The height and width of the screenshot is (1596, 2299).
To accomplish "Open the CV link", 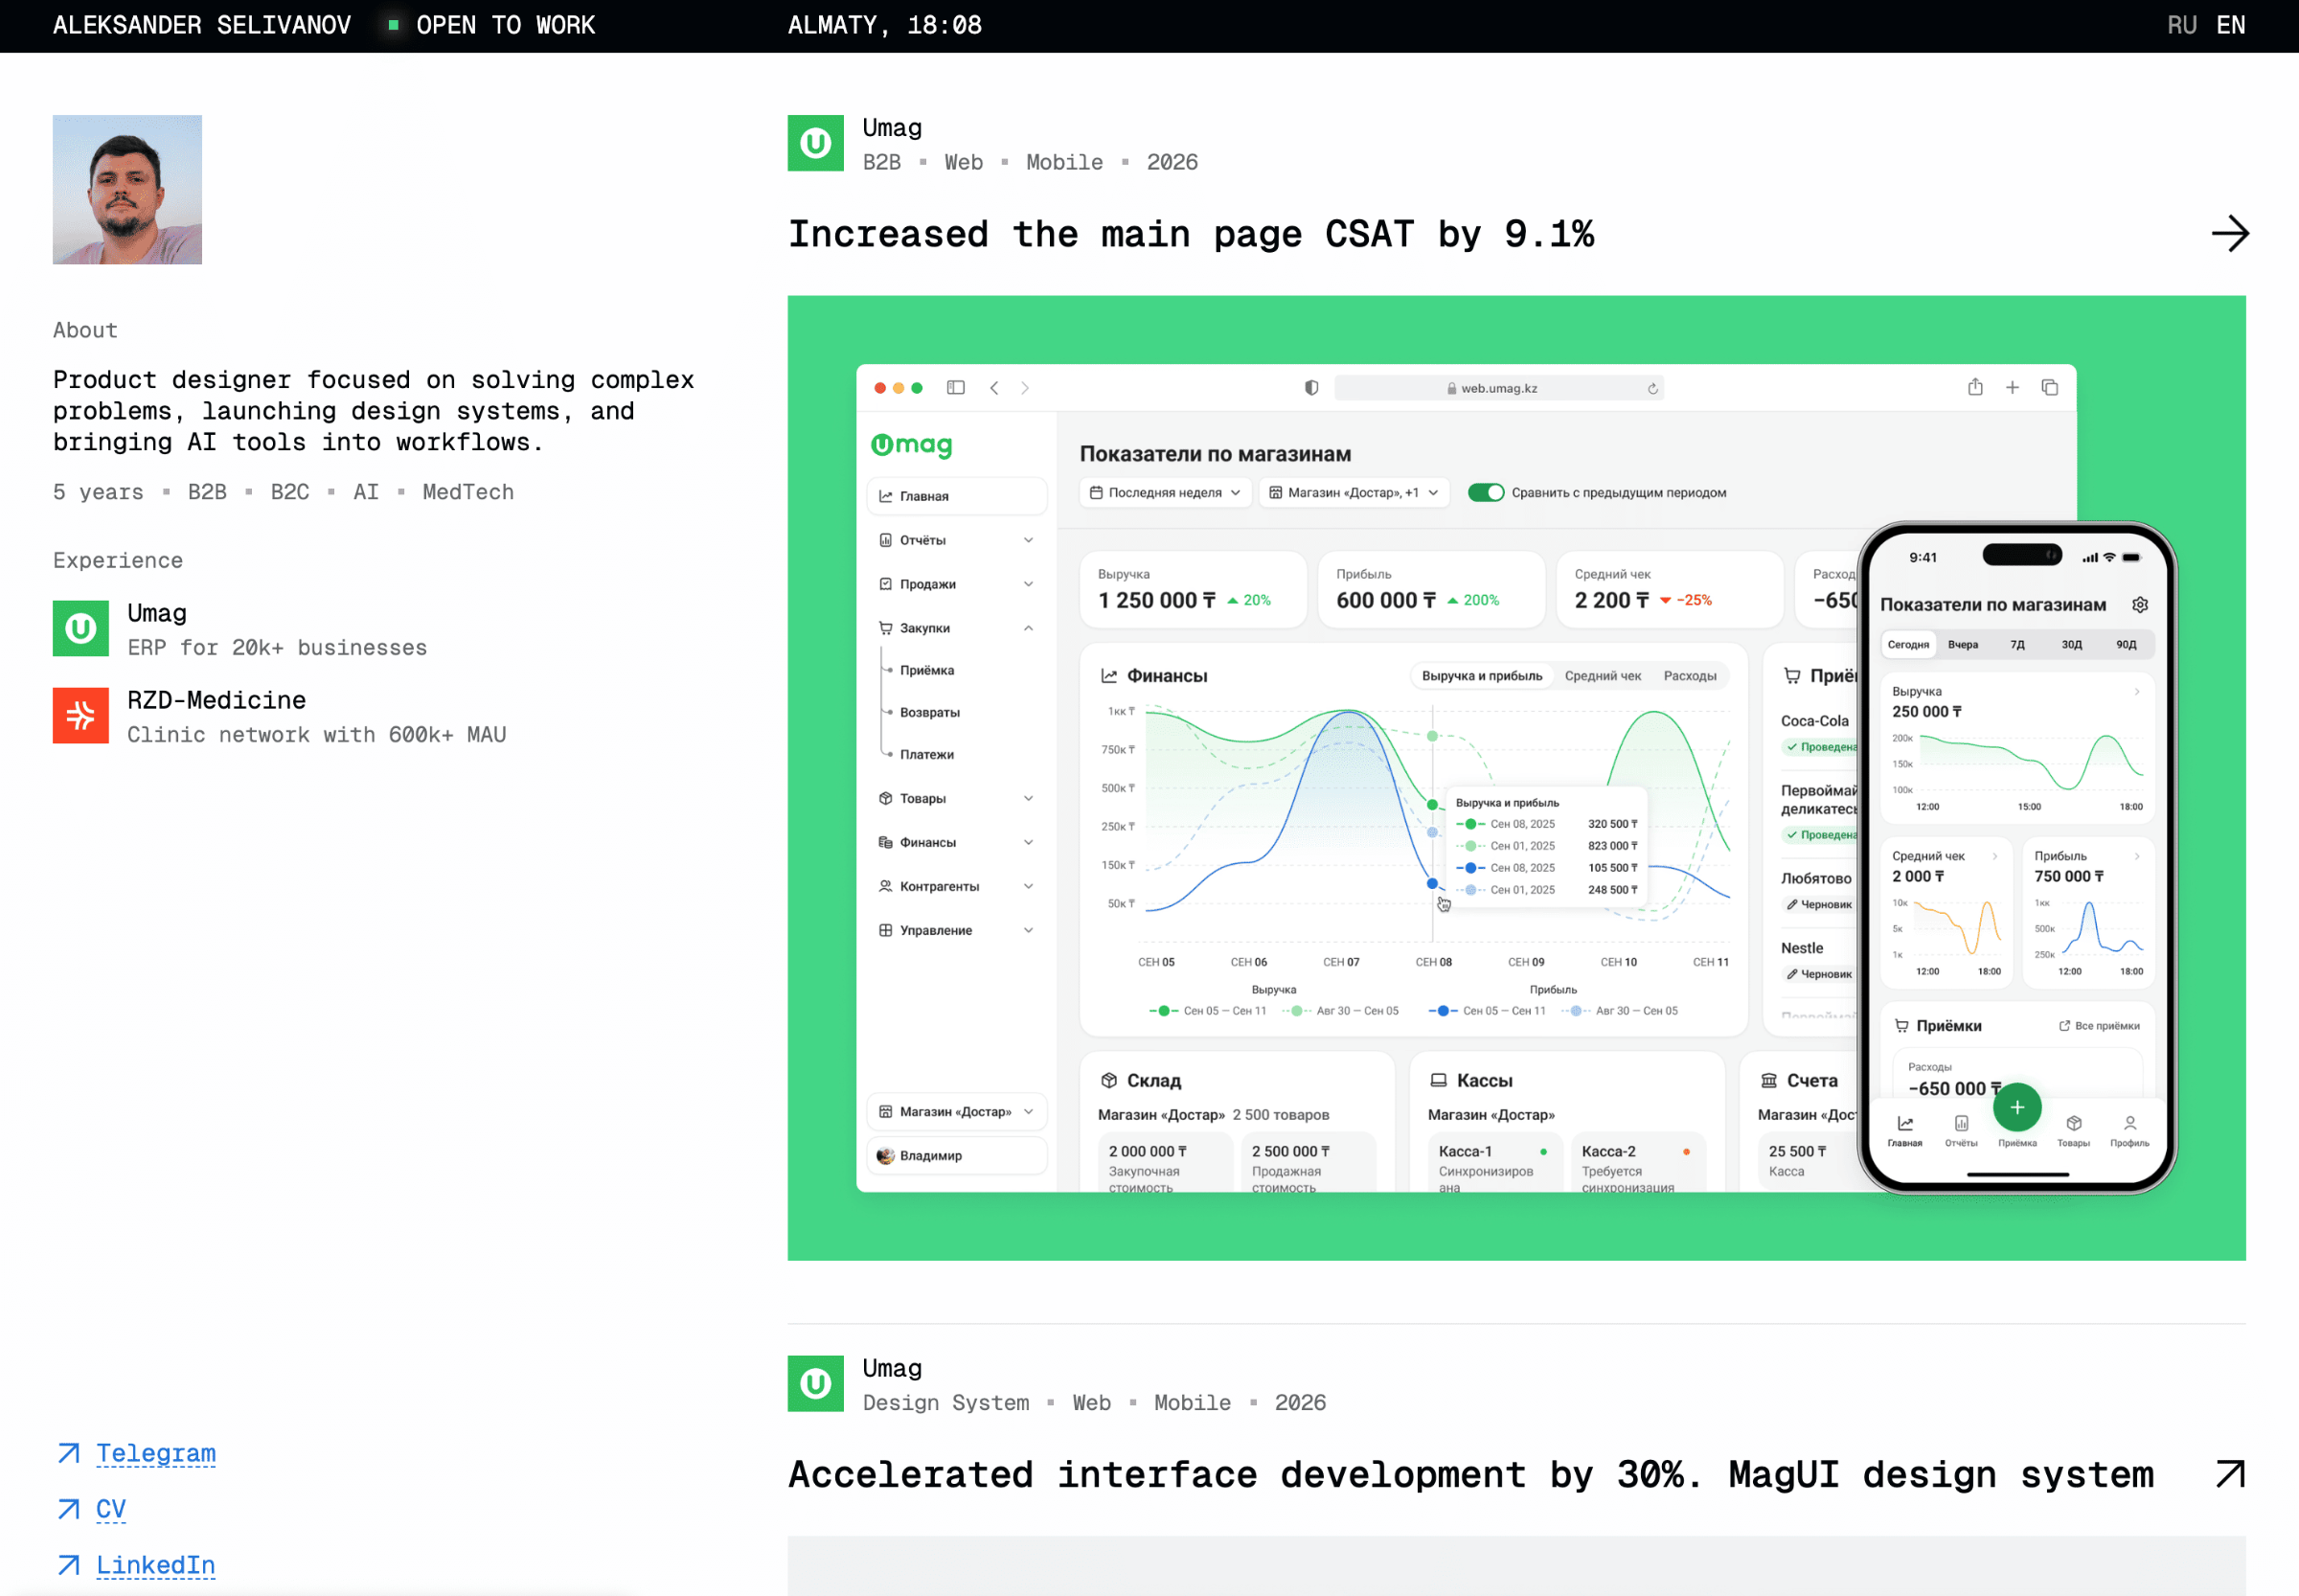I will coord(111,1509).
